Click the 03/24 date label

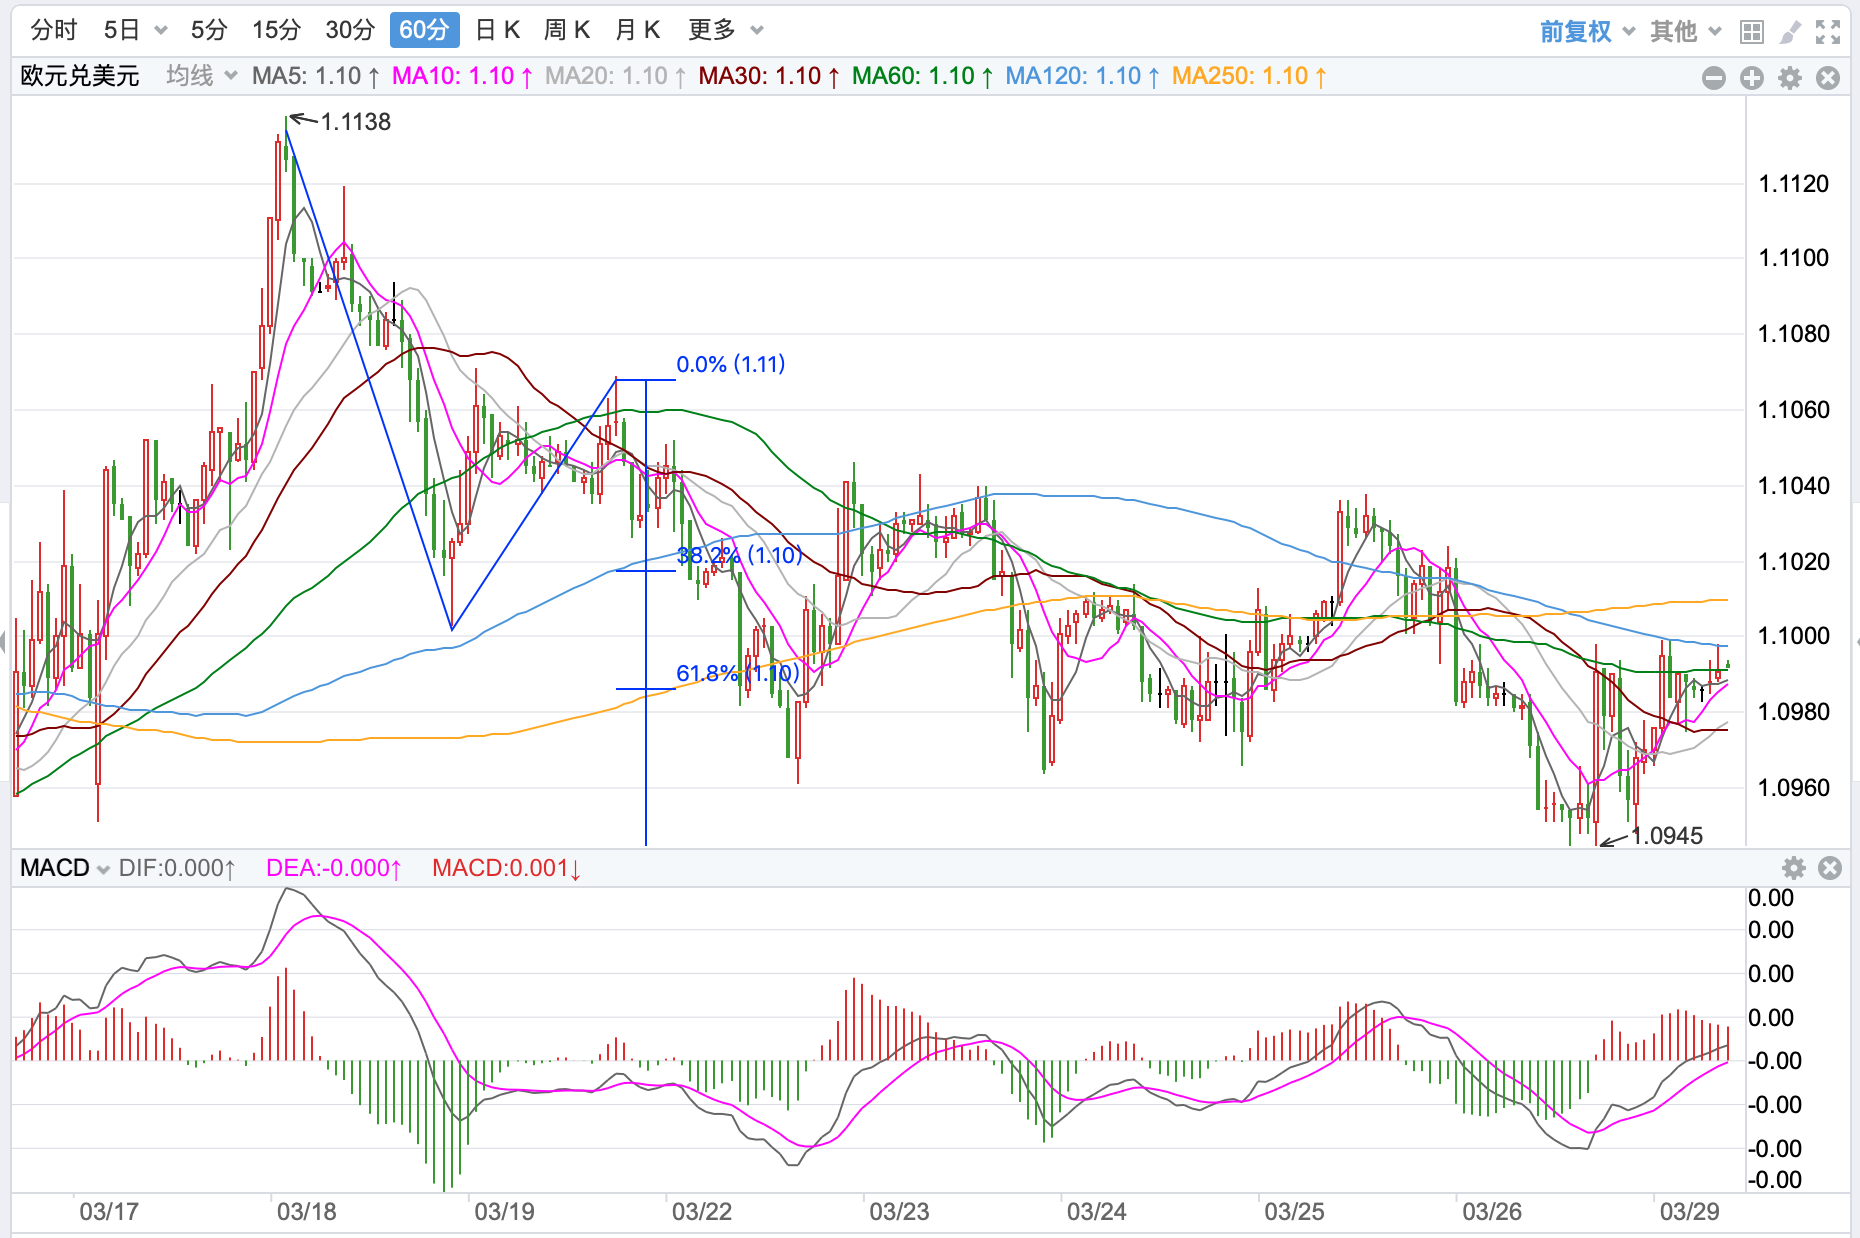coord(1097,1212)
